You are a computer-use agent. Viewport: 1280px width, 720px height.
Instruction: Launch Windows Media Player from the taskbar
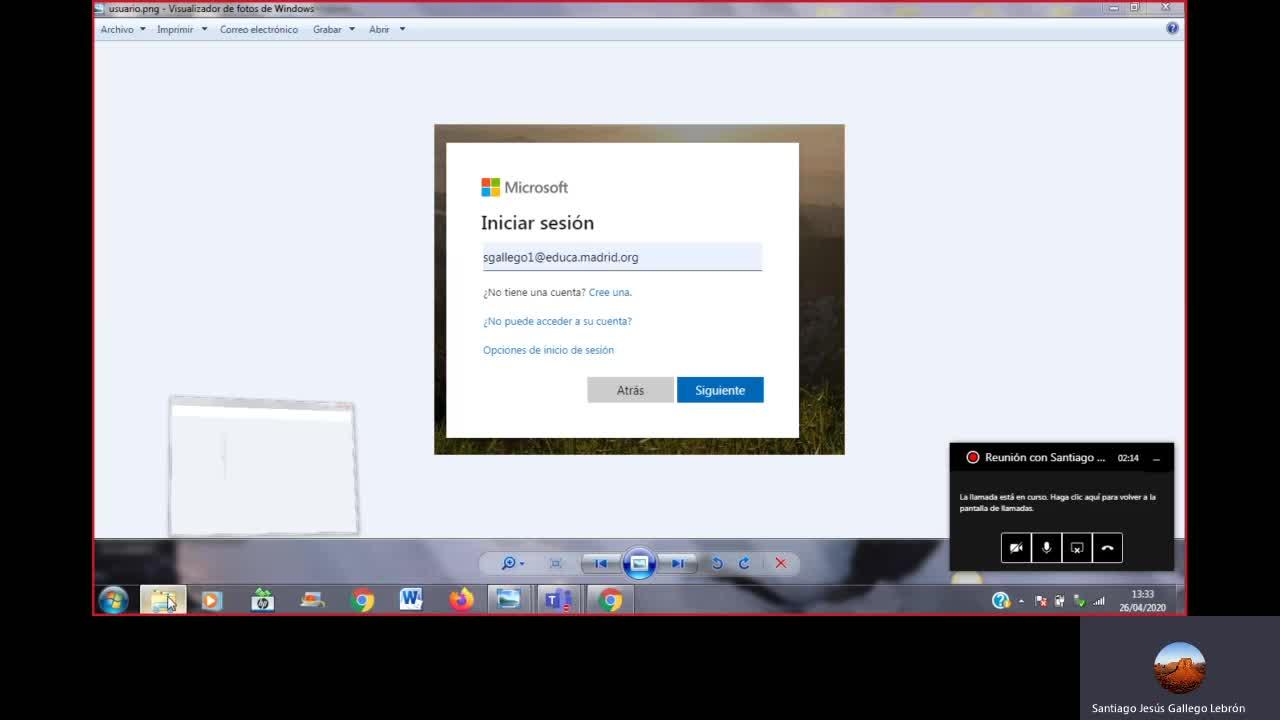(x=211, y=600)
